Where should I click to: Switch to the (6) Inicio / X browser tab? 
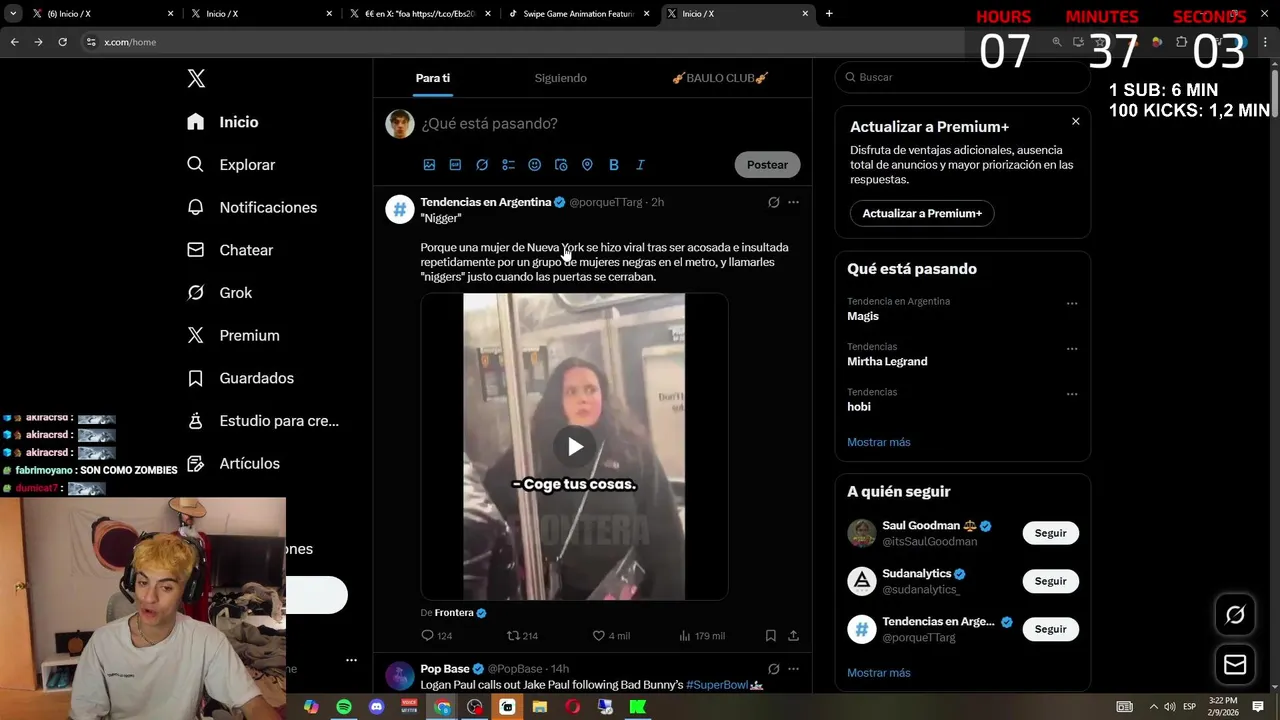click(100, 14)
